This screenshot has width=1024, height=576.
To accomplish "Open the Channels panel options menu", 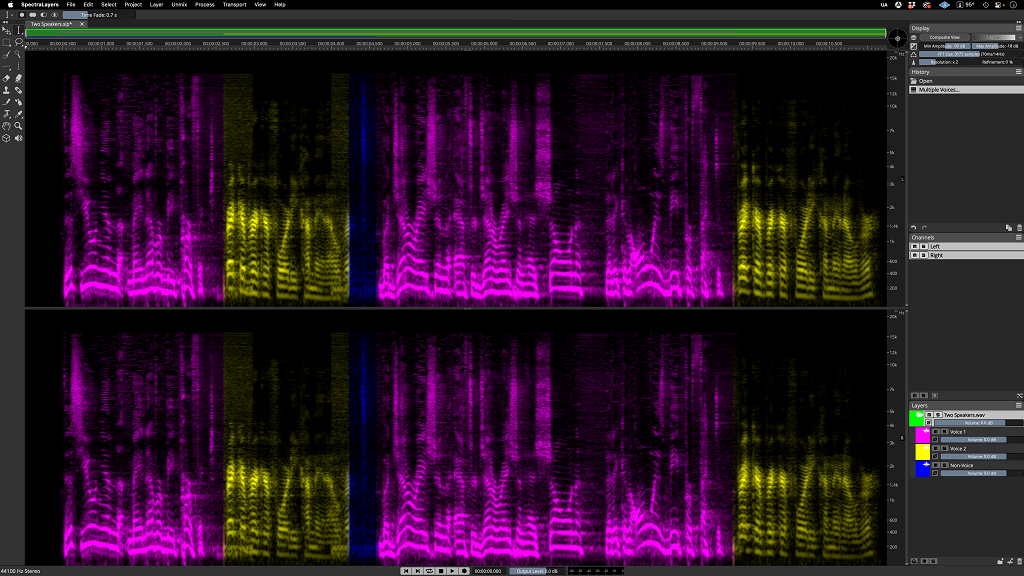I will coord(1018,237).
